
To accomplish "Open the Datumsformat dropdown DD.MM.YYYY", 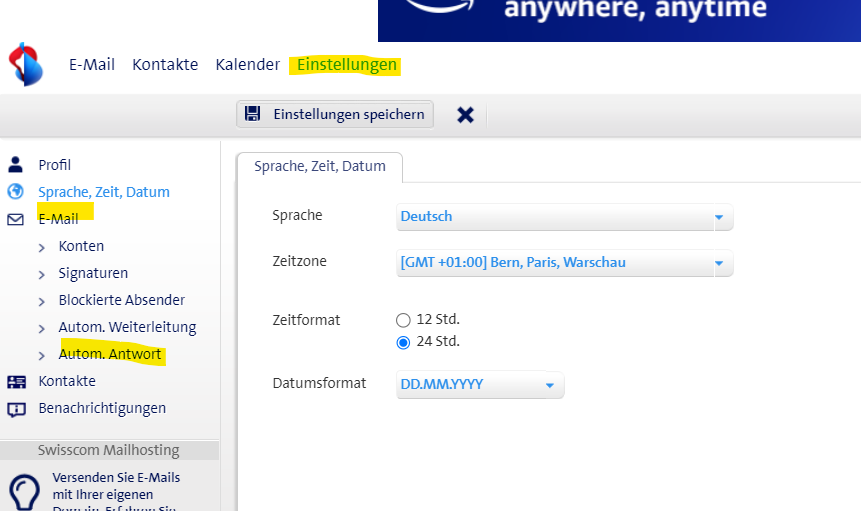I will [x=480, y=385].
